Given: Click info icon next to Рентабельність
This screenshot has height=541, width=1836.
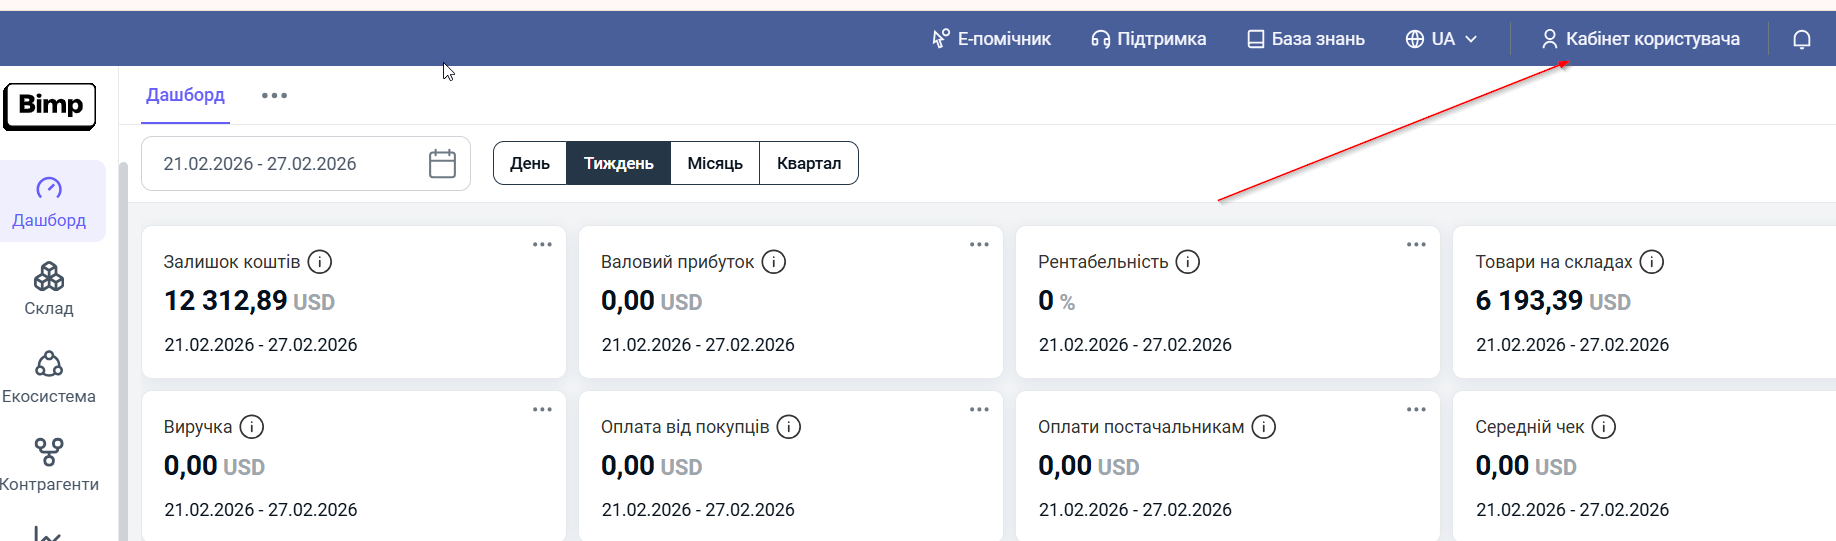Looking at the screenshot, I should 1187,262.
